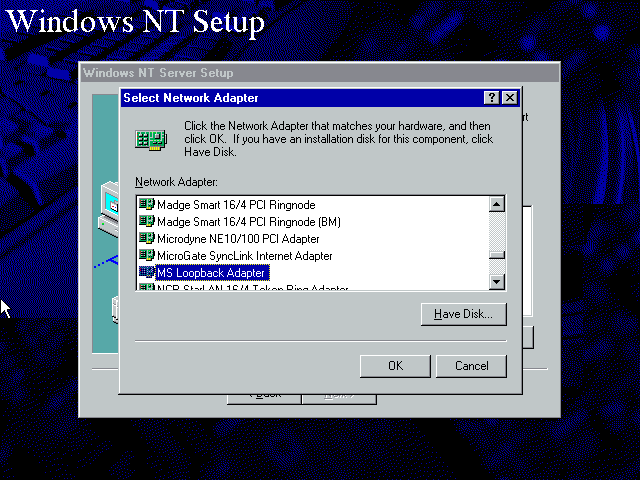Close the Select Network Adapter dialog
The width and height of the screenshot is (640, 480).
(x=510, y=98)
